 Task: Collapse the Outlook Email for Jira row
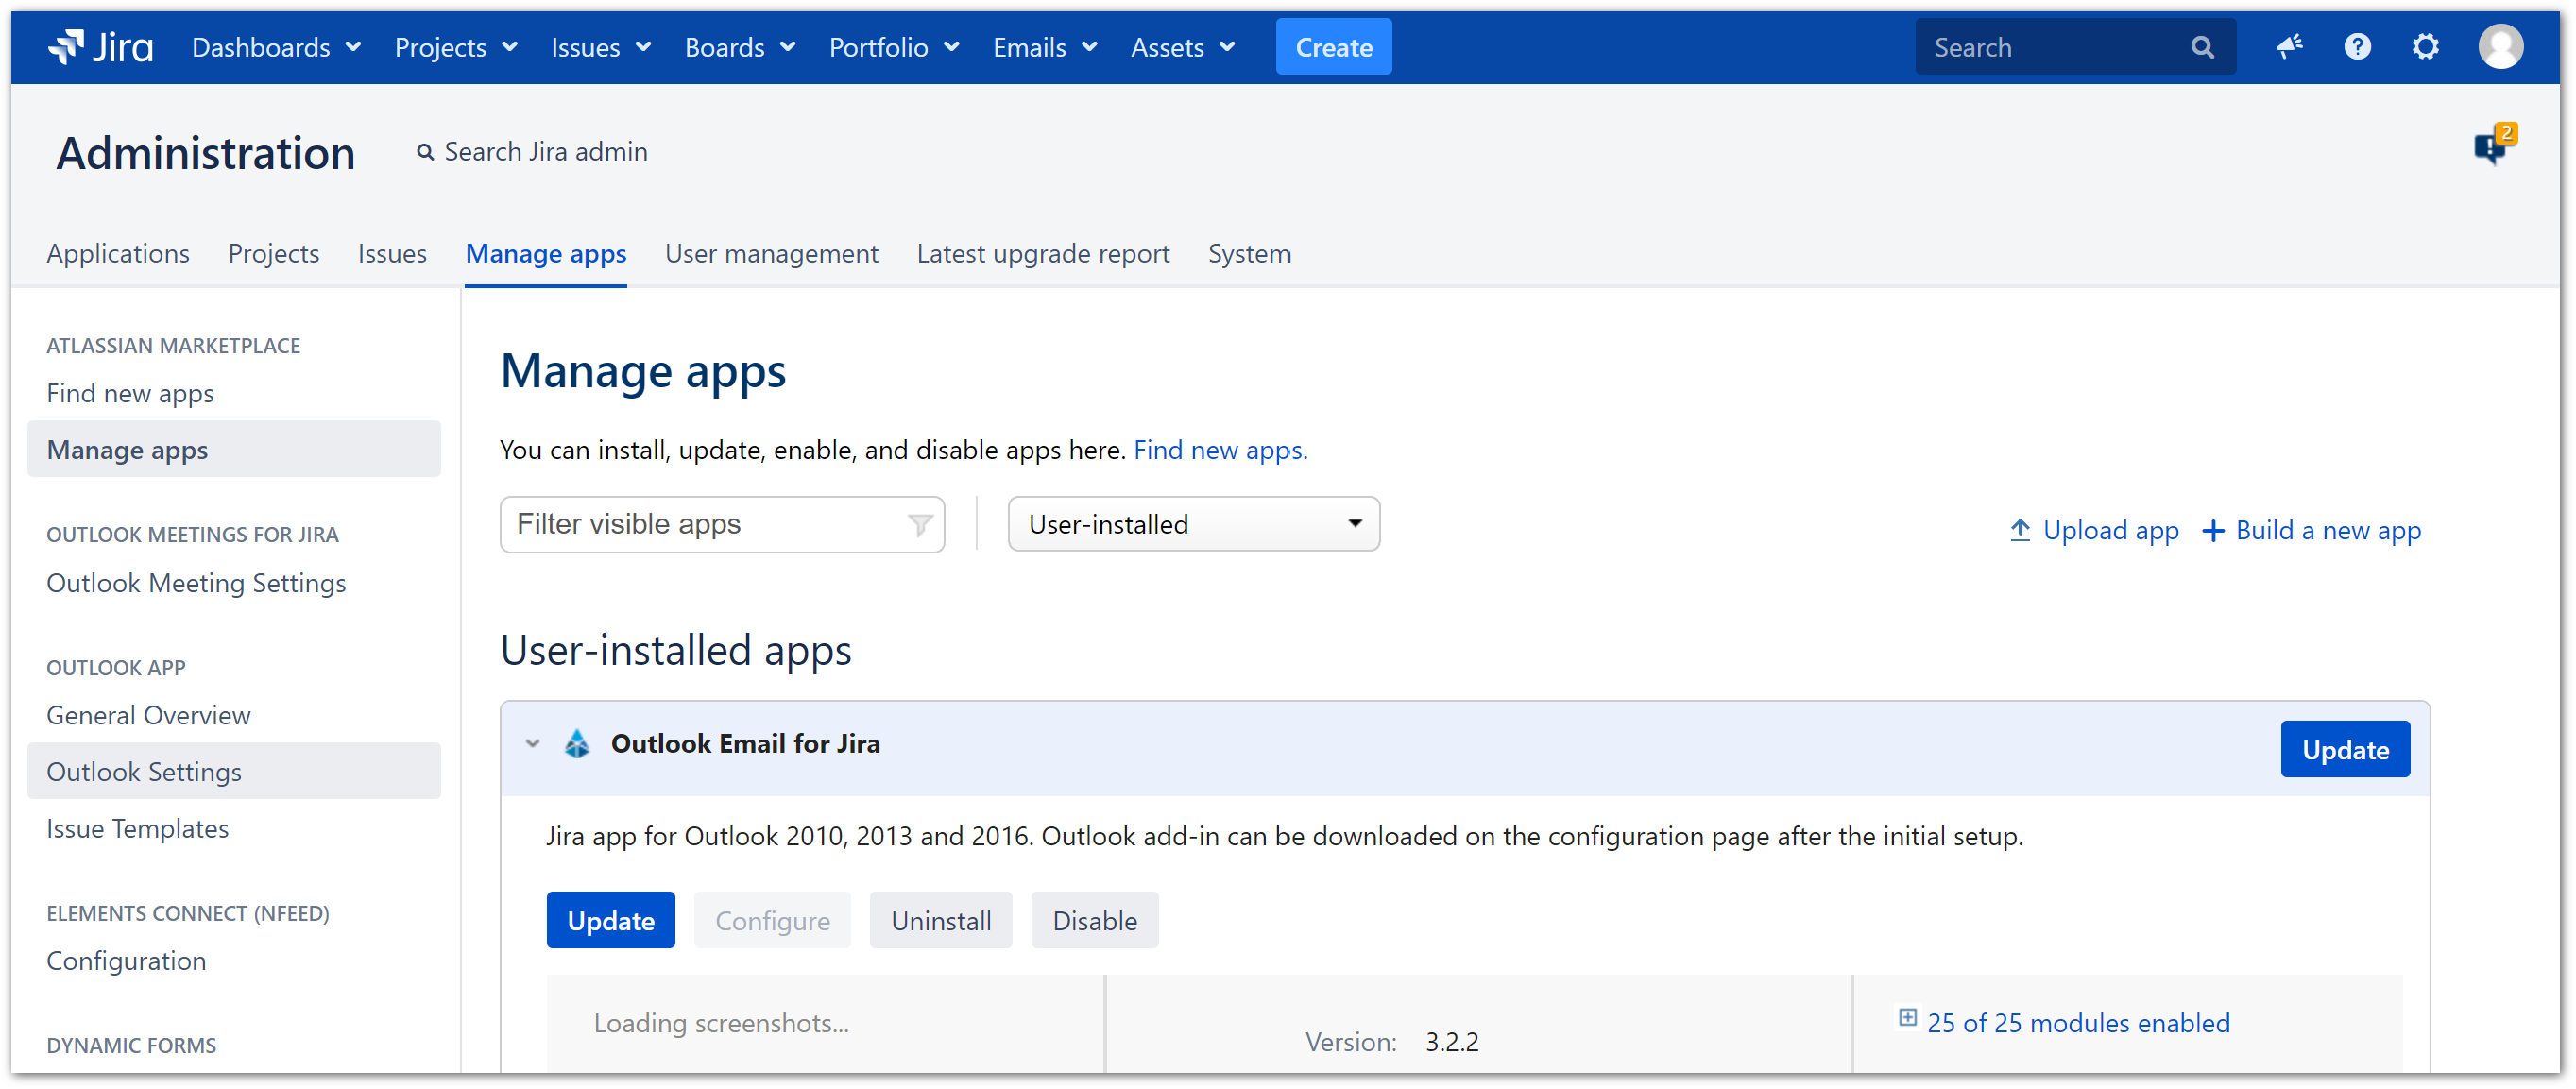(x=533, y=744)
